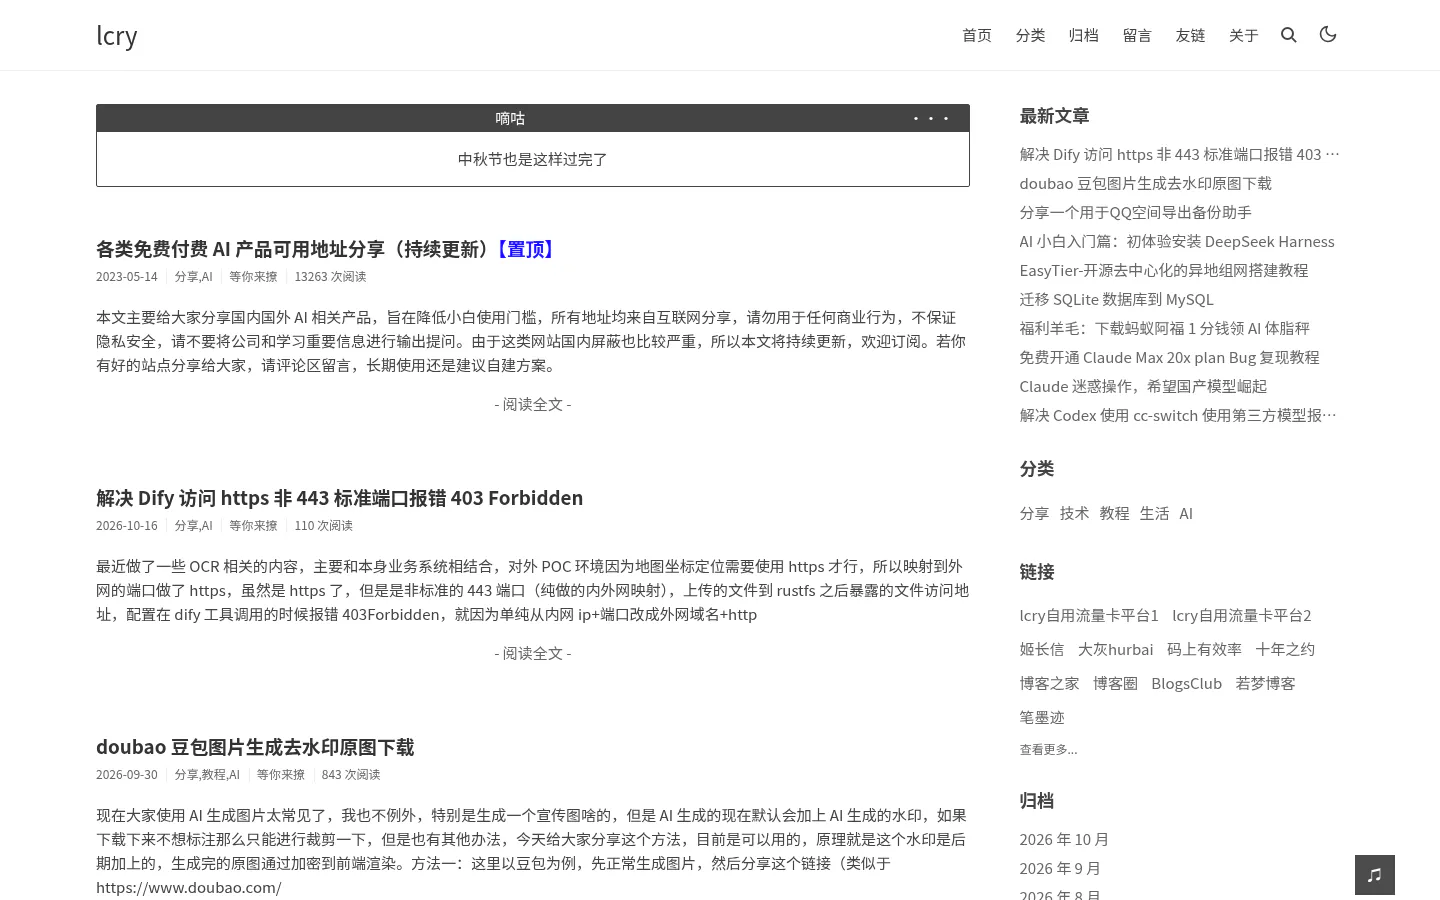Image resolution: width=1440 pixels, height=900 pixels.
Task: Open 留言 navigation item
Action: pos(1137,35)
